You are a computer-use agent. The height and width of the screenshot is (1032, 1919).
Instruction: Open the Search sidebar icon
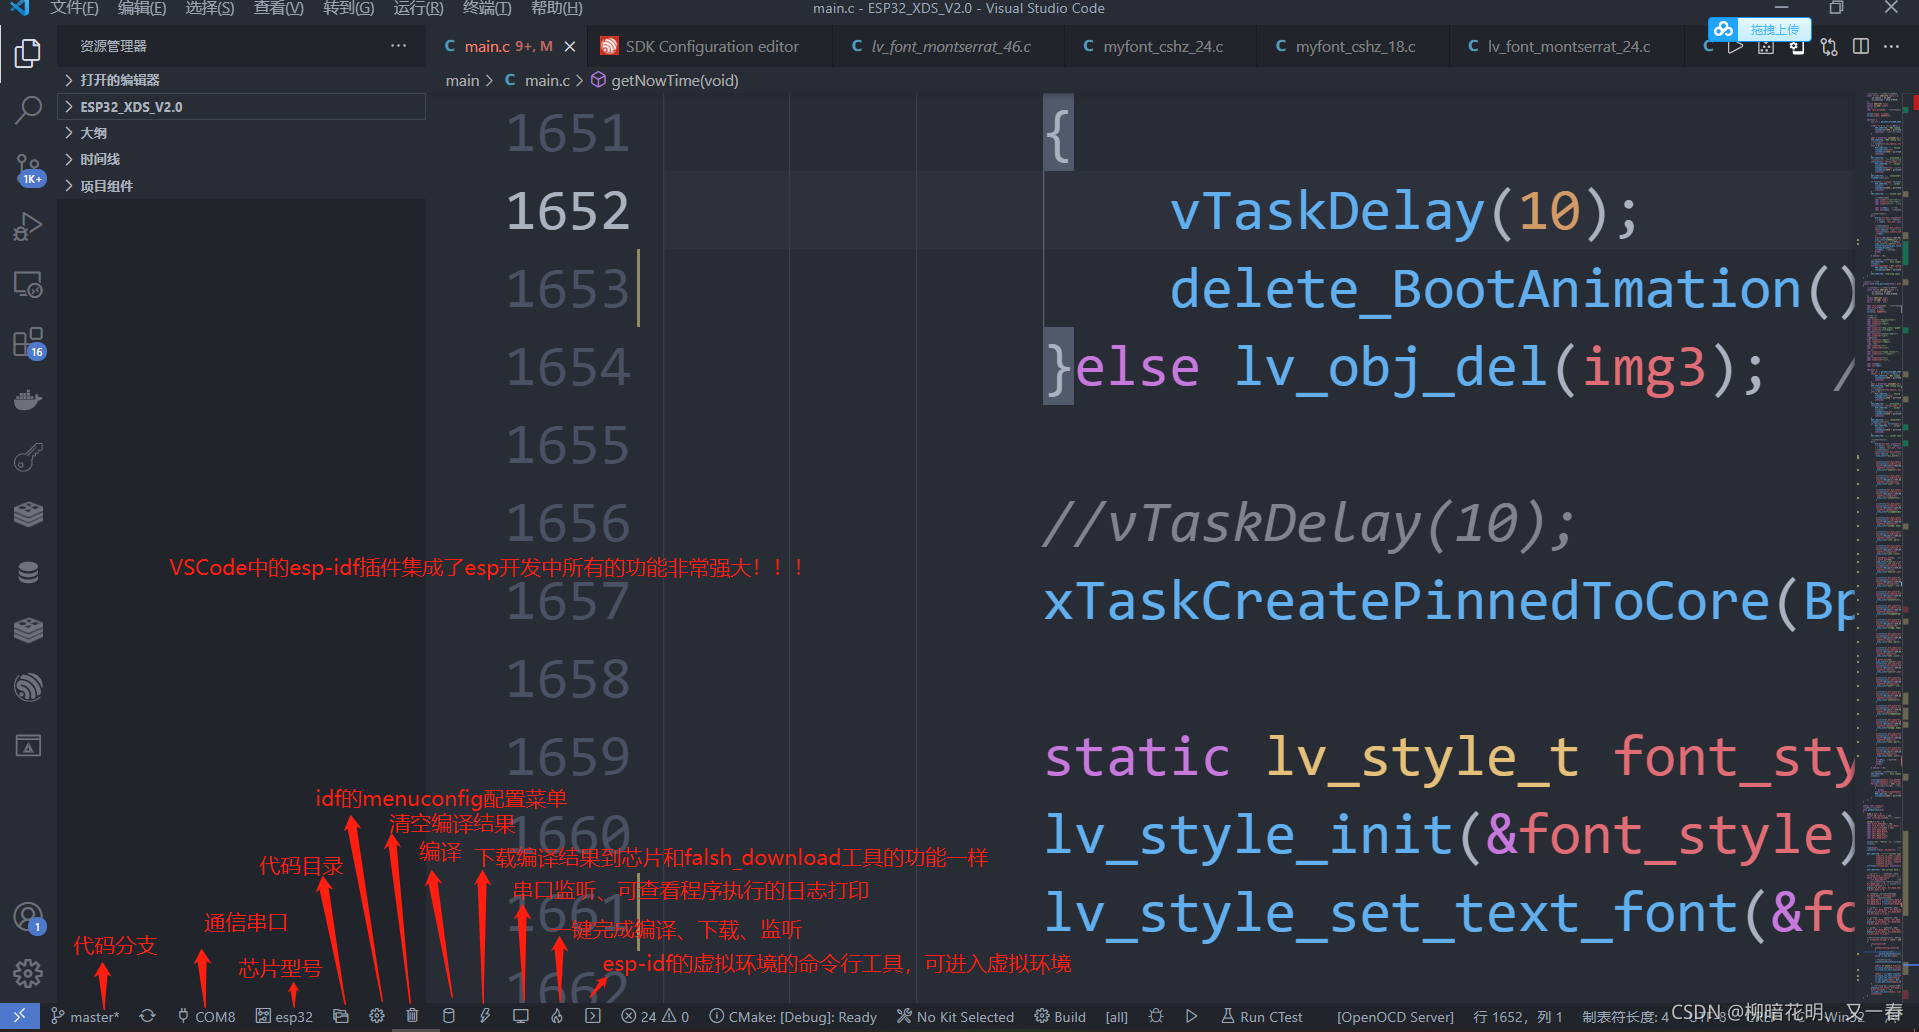point(28,110)
